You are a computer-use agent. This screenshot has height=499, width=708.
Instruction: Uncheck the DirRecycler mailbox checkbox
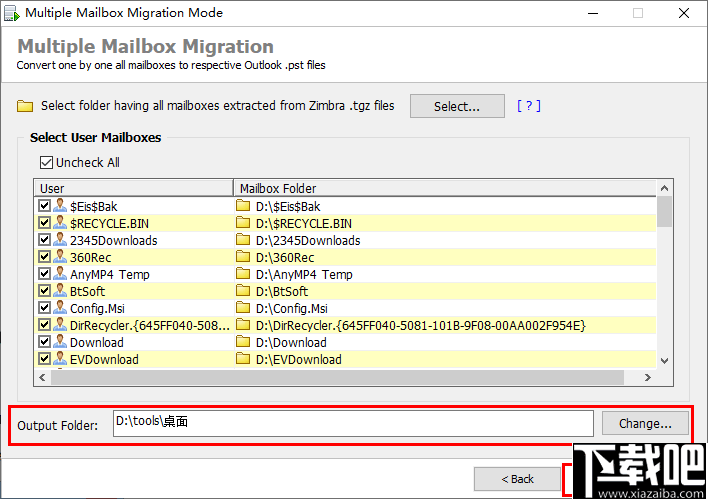tap(44, 325)
